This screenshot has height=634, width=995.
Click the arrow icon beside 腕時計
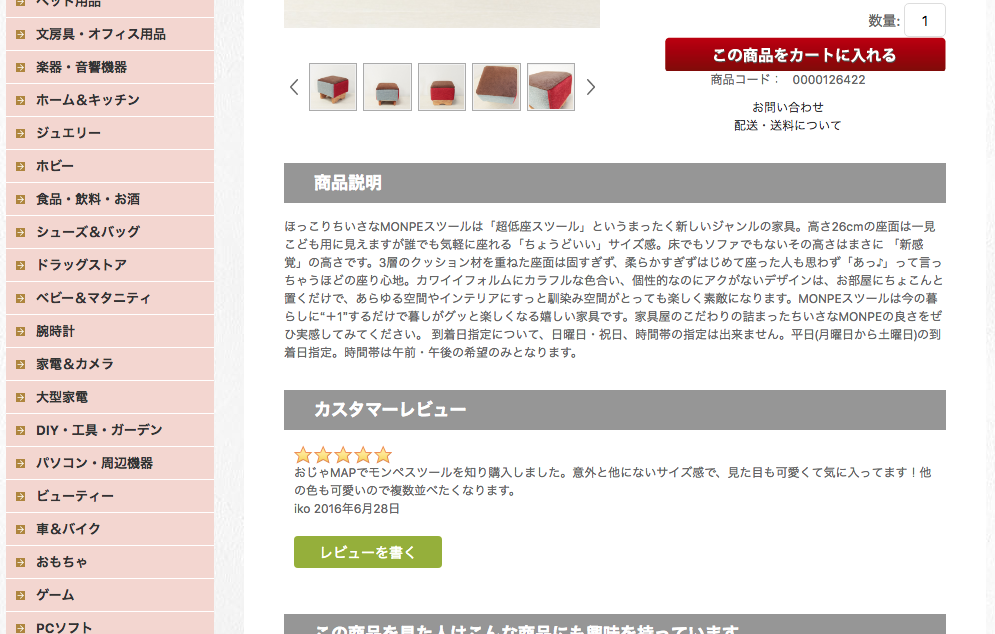coord(21,331)
